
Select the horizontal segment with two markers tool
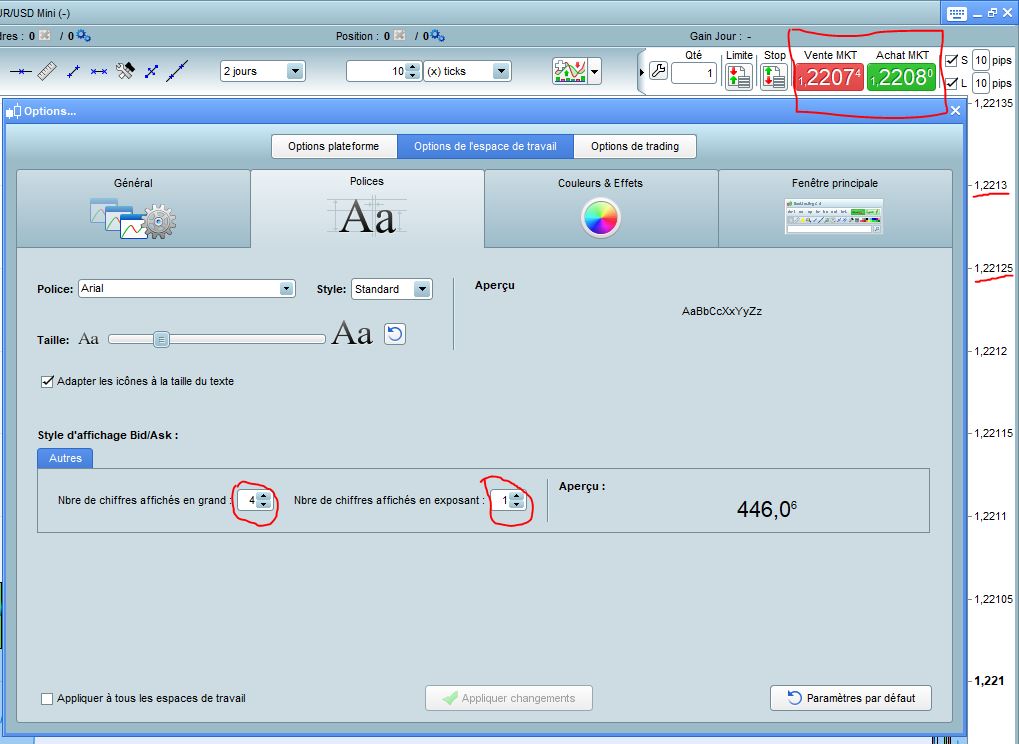click(99, 71)
